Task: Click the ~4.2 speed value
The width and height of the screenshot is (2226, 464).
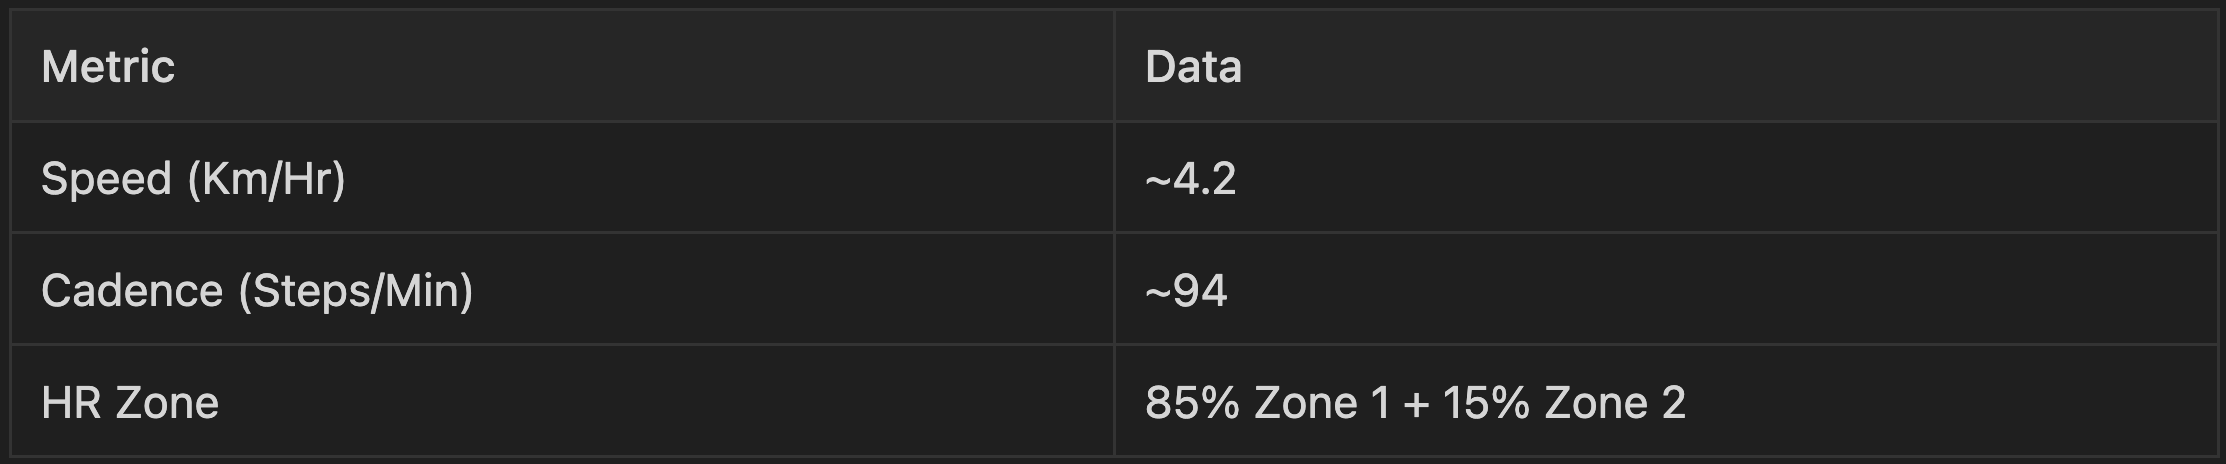Action: [x=1190, y=180]
